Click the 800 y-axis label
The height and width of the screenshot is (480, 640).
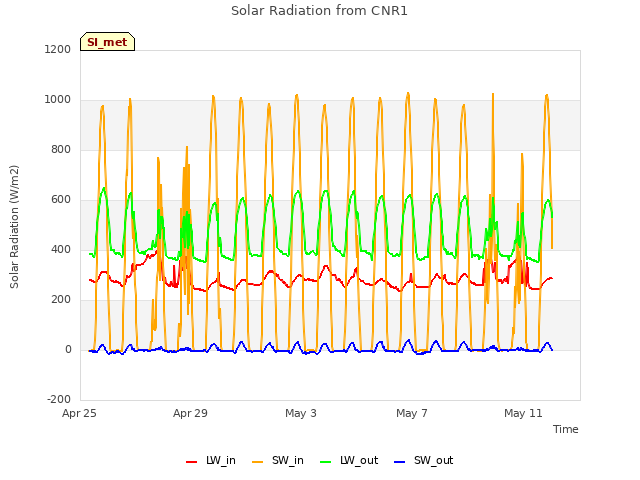61,149
